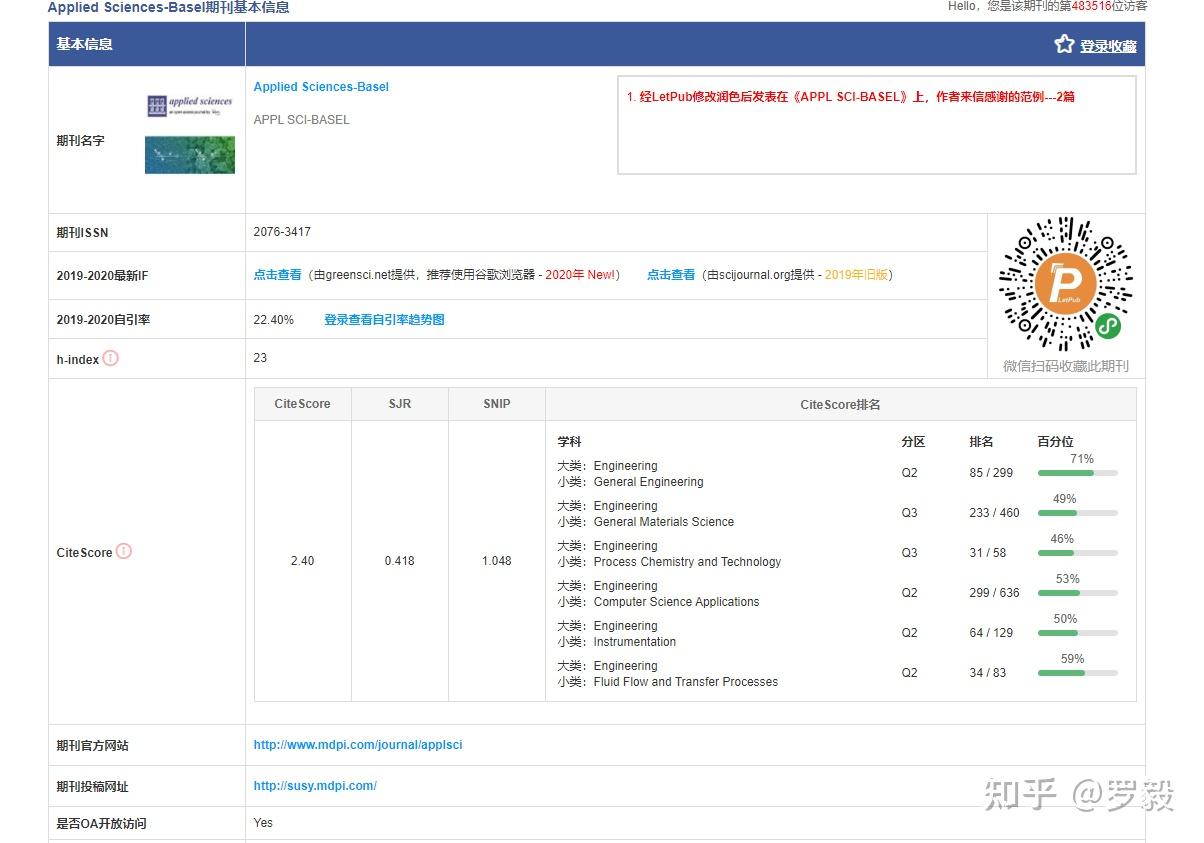The height and width of the screenshot is (843, 1204).
Task: Select the SJR value 0.418
Action: click(400, 561)
